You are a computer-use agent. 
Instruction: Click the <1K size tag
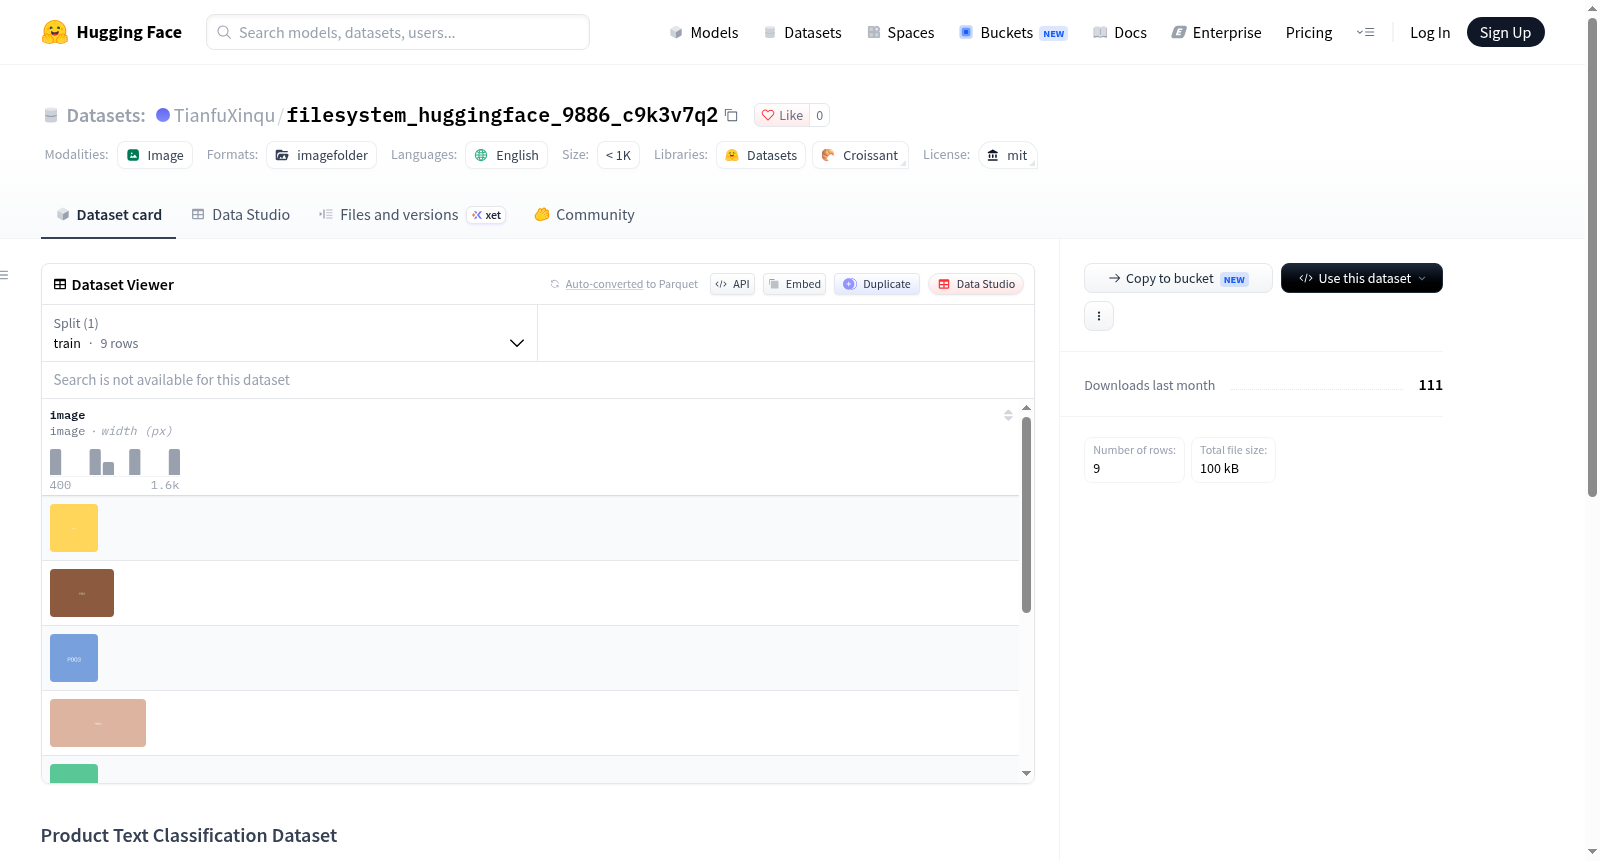[618, 155]
